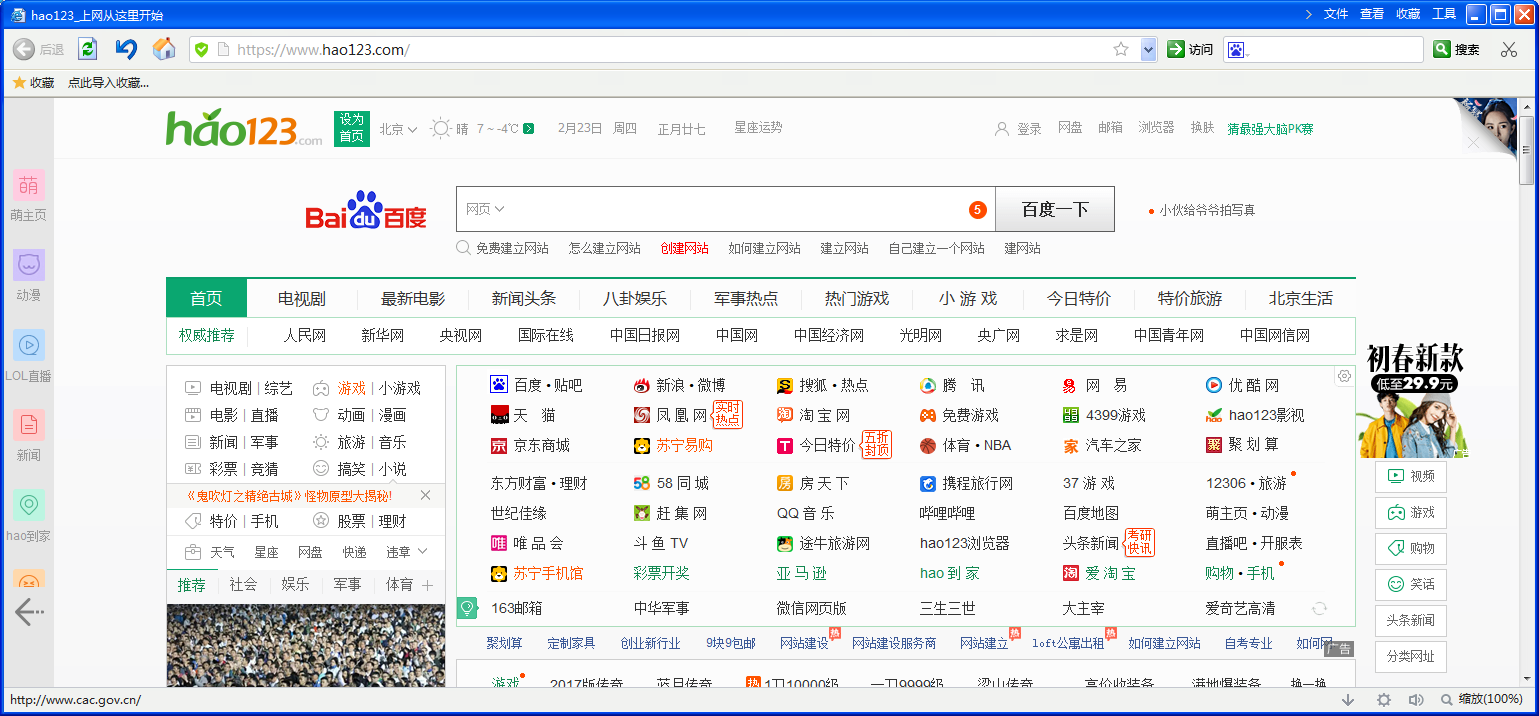Expand the address bar history dropdown arrow

(1148, 49)
